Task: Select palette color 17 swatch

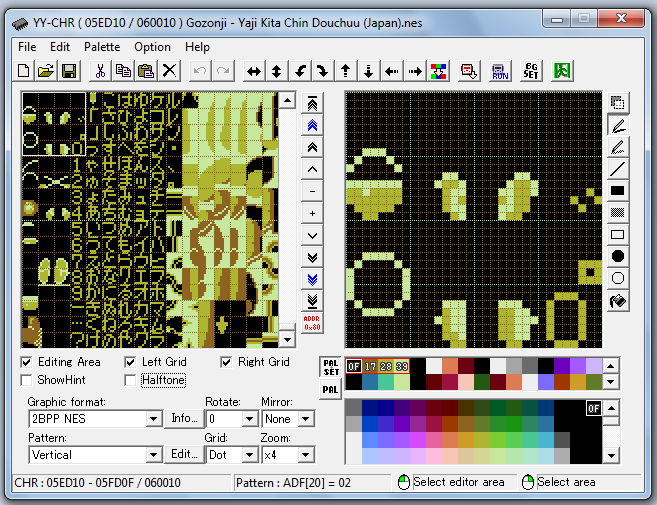Action: click(370, 366)
